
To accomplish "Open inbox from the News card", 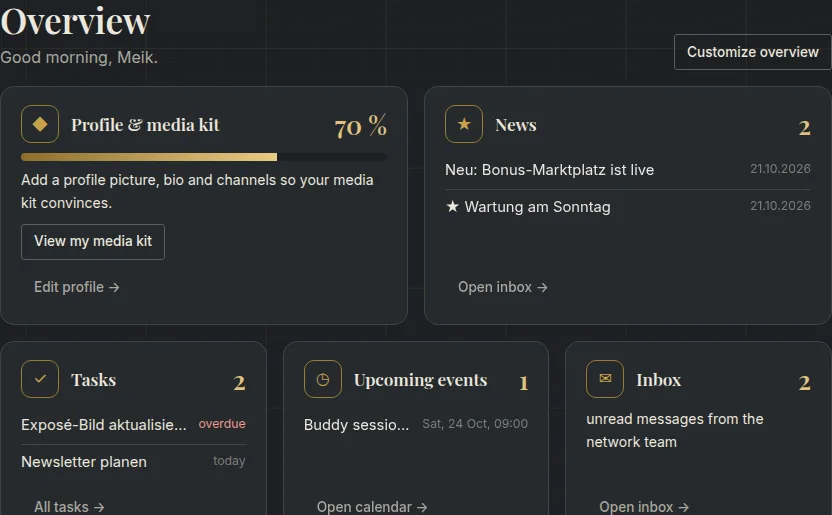I will [502, 287].
